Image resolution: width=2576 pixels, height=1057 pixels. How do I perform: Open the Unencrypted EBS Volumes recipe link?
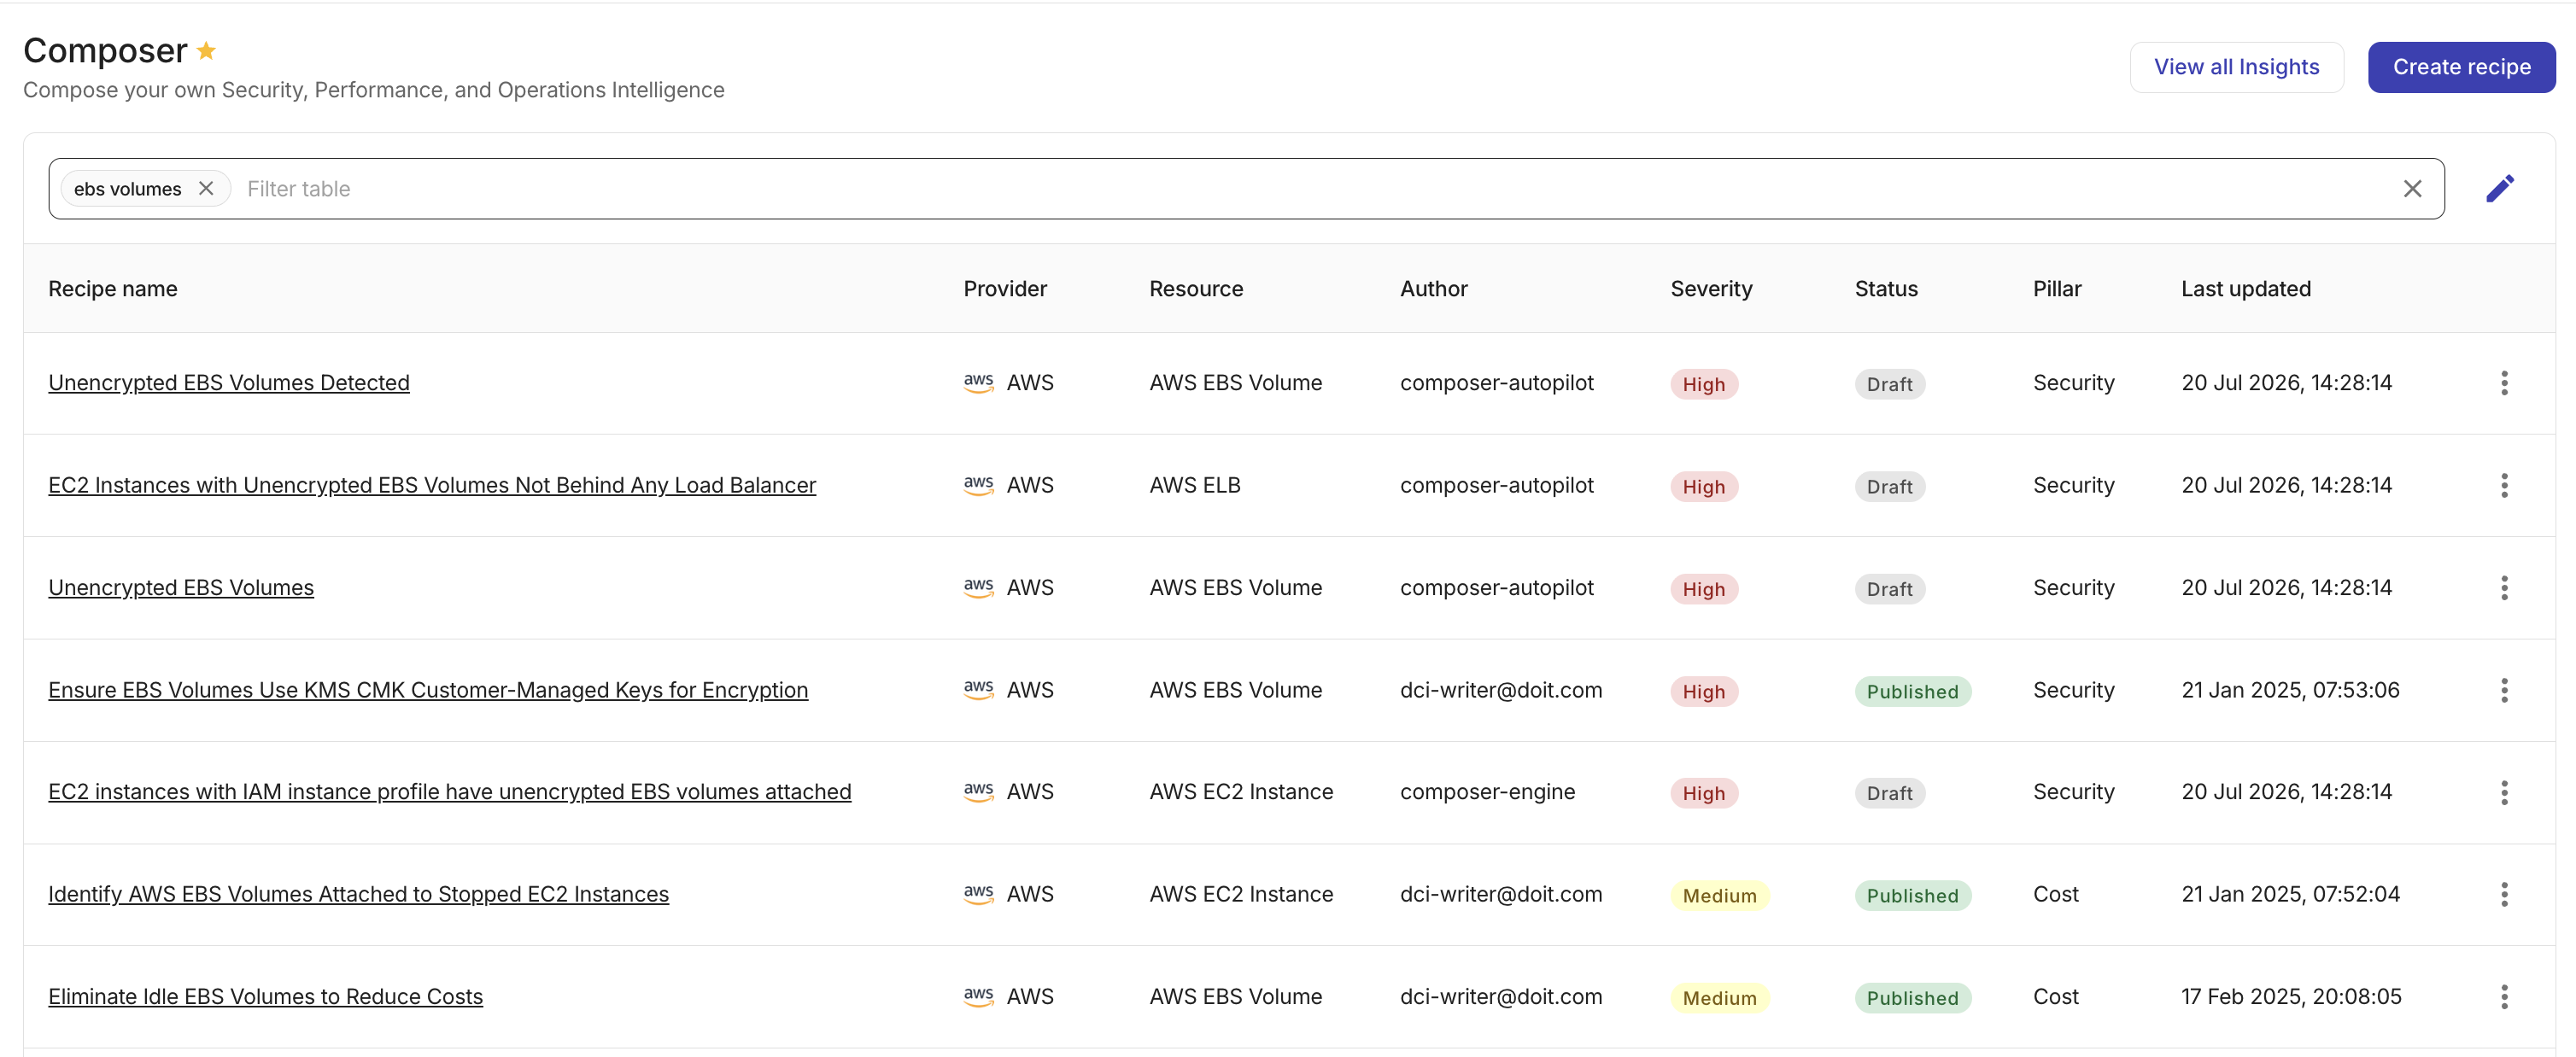[x=181, y=588]
